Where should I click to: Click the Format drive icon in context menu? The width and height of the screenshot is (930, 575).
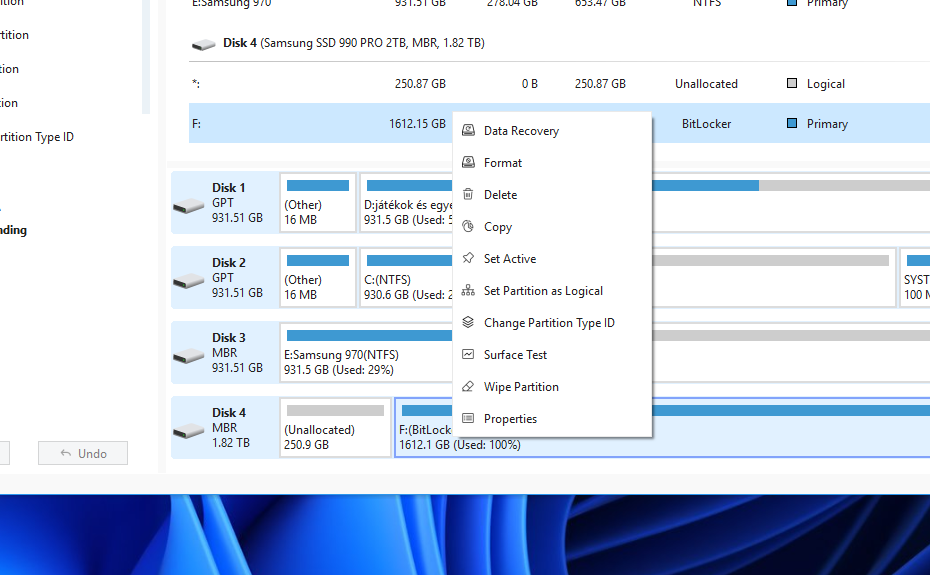tap(468, 163)
